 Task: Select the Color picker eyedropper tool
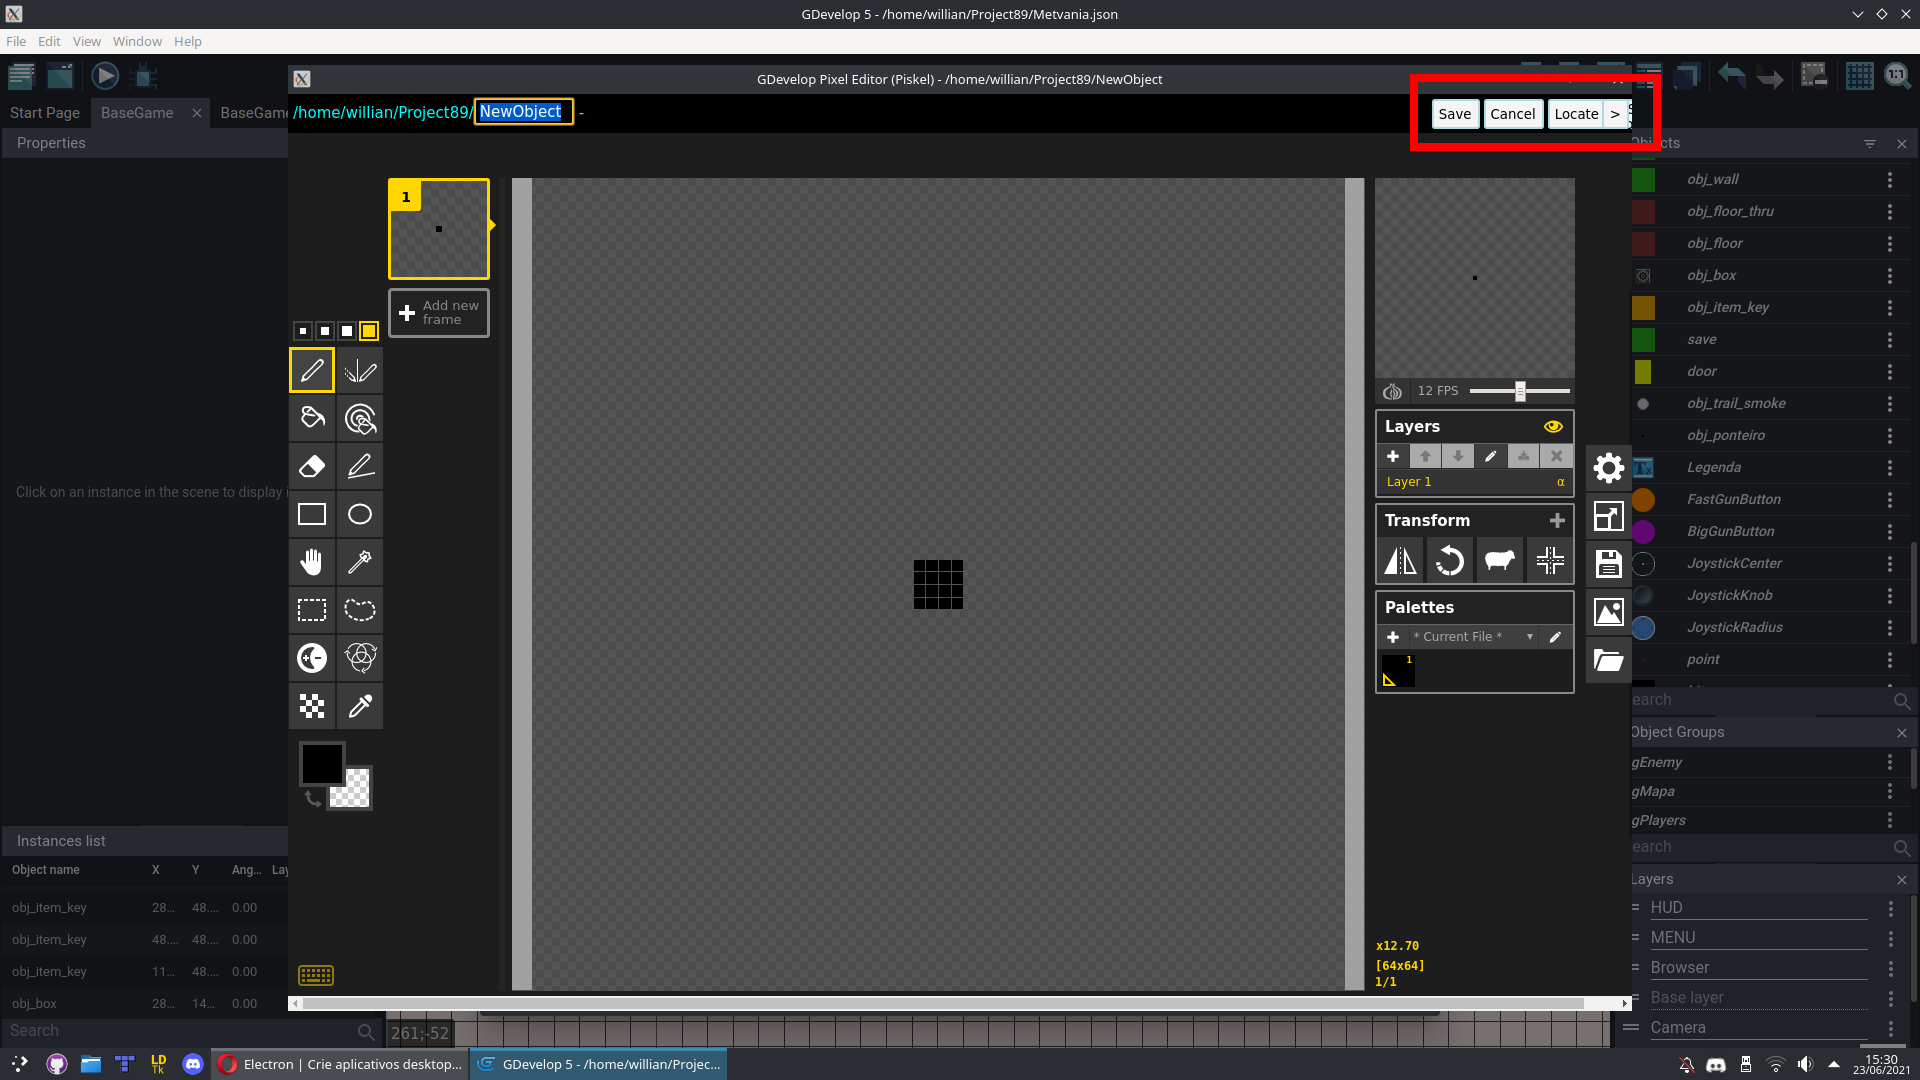click(x=360, y=706)
